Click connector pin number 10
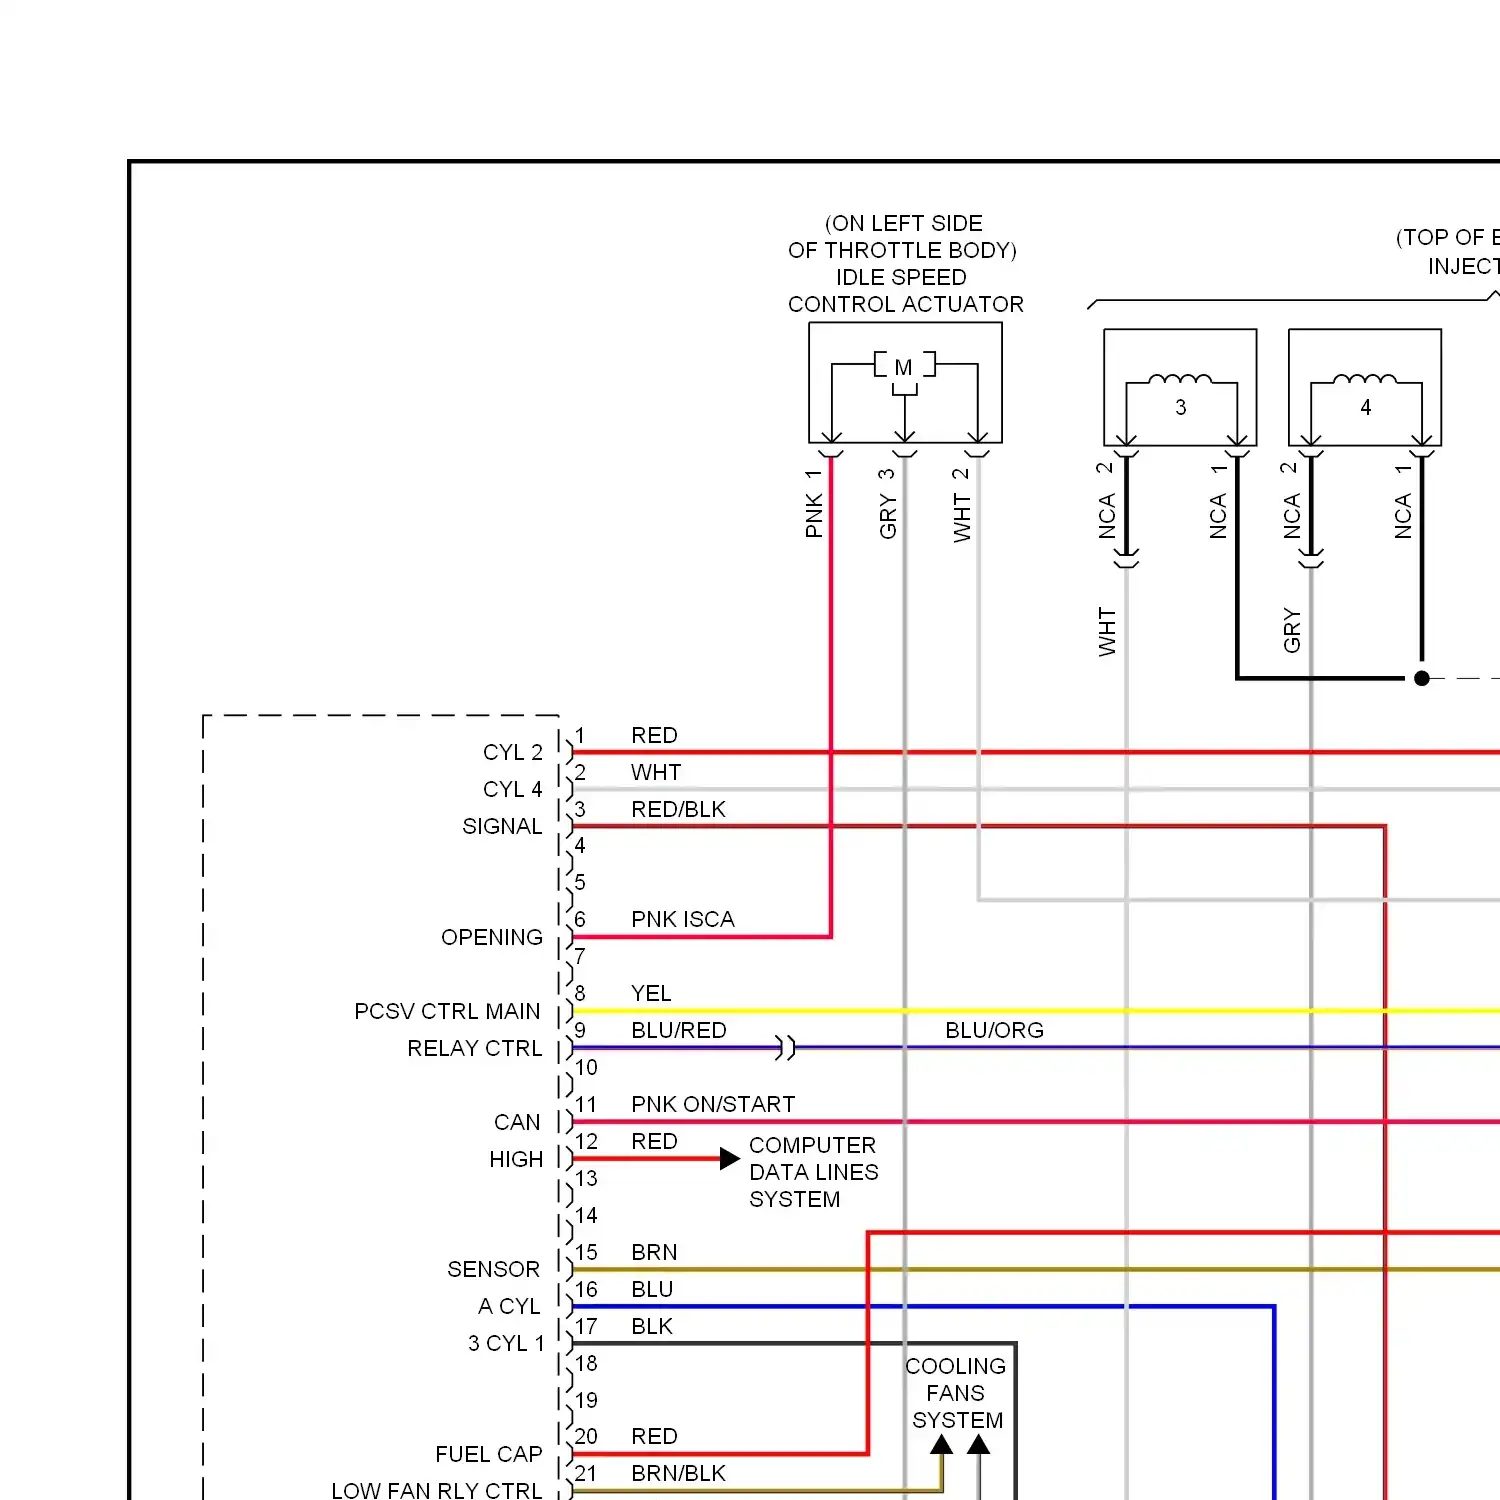The width and height of the screenshot is (1500, 1500). coord(586,1067)
